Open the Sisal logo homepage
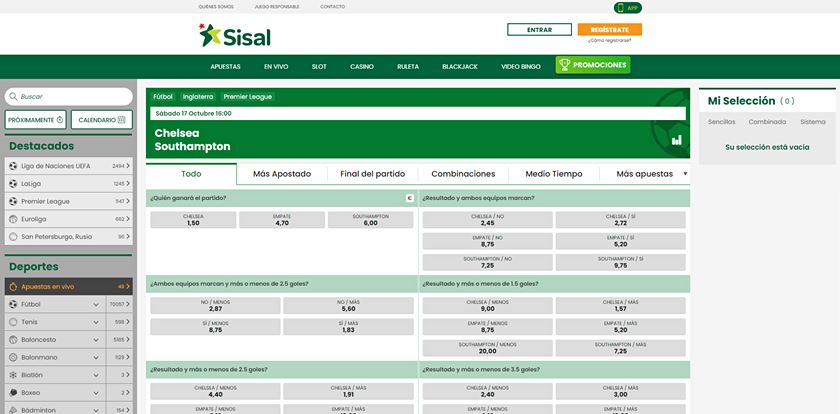The width and height of the screenshot is (840, 414). [235, 35]
